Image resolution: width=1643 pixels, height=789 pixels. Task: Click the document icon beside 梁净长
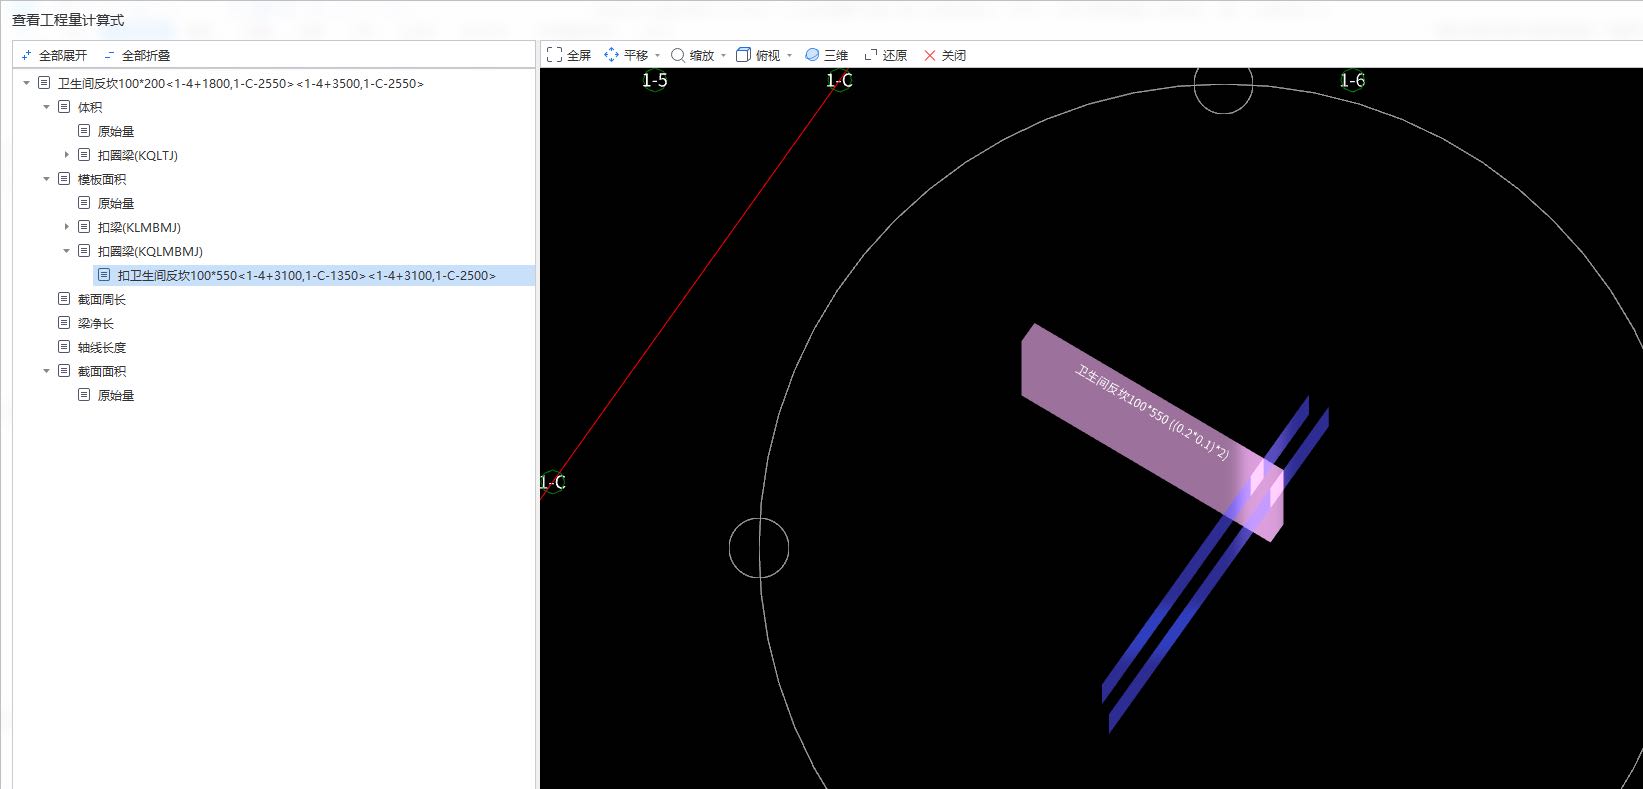(64, 323)
